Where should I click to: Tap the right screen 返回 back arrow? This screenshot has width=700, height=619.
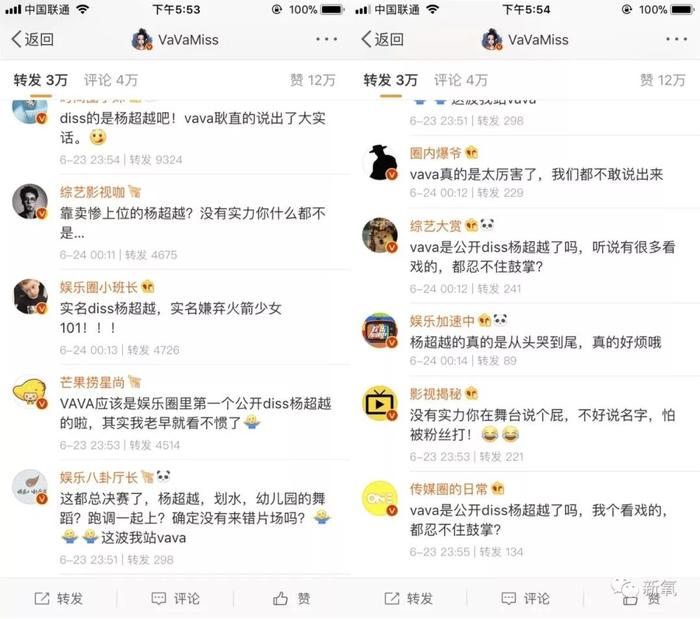367,39
